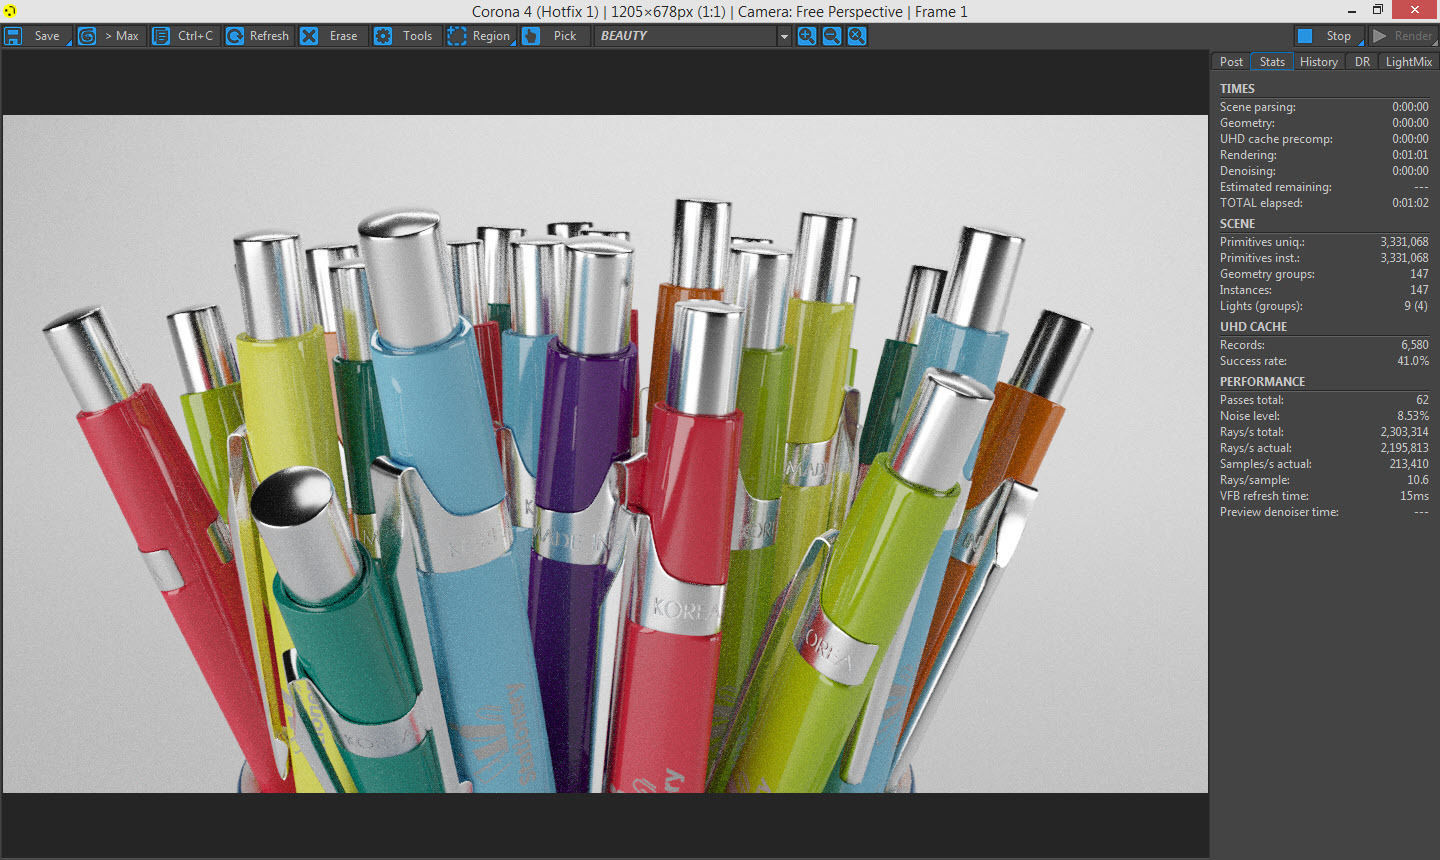The height and width of the screenshot is (860, 1440).
Task: Click the Noise level value 8.53%
Action: (1413, 416)
